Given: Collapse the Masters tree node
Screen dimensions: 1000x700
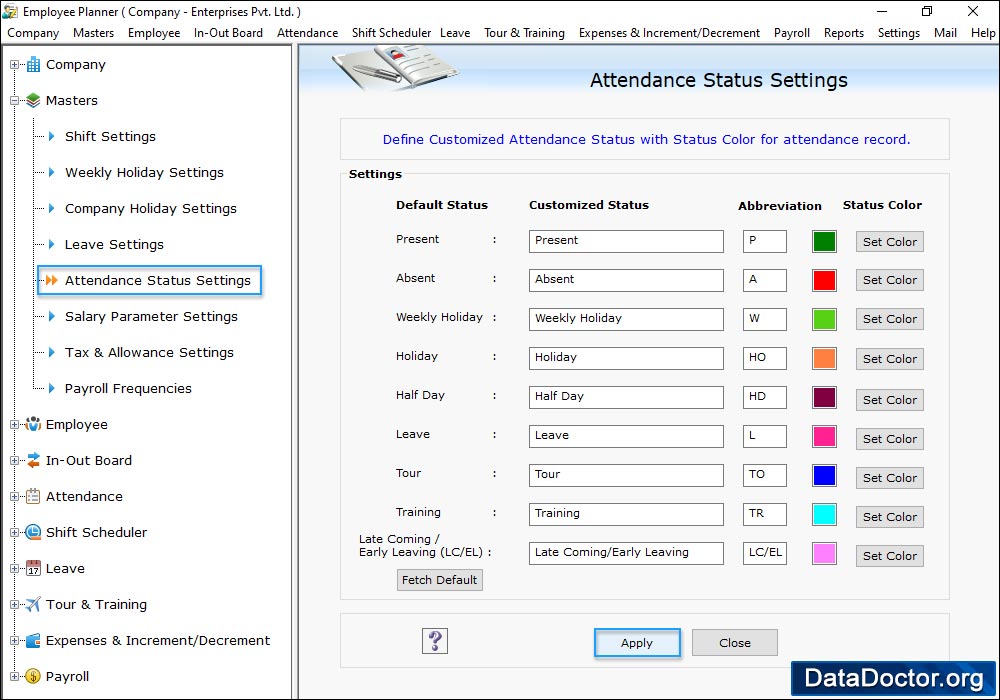Looking at the screenshot, I should 14,100.
